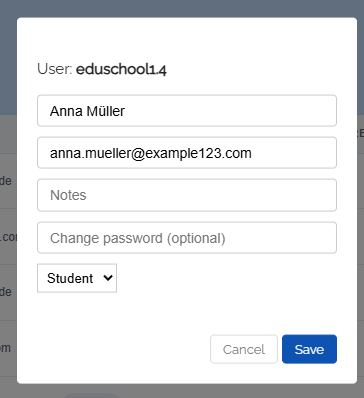The height and width of the screenshot is (398, 364).
Task: Click the Notes placeholder text
Action: pyautogui.click(x=68, y=195)
